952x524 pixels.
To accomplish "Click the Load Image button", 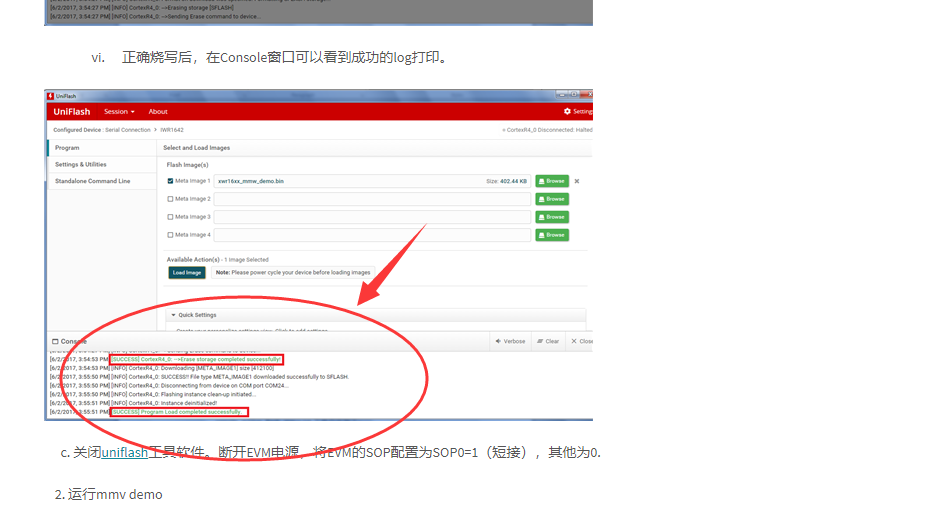I will [x=186, y=273].
